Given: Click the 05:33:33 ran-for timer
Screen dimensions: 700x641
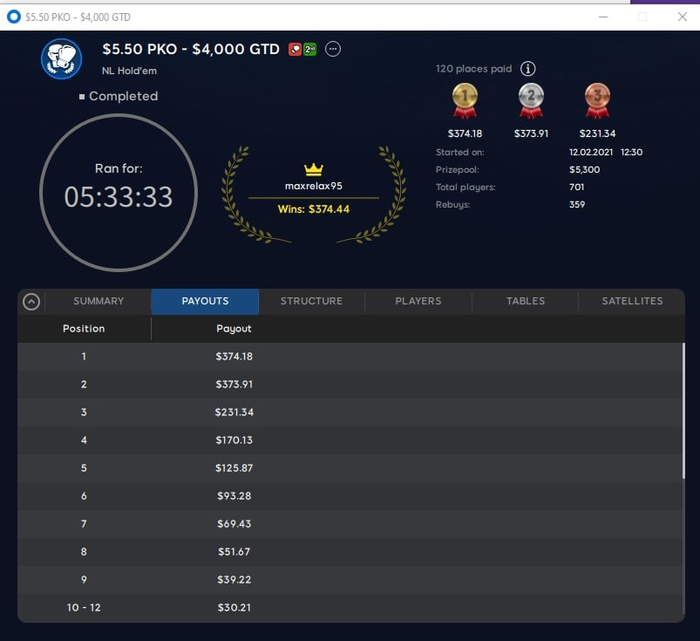Looking at the screenshot, I should click(118, 197).
